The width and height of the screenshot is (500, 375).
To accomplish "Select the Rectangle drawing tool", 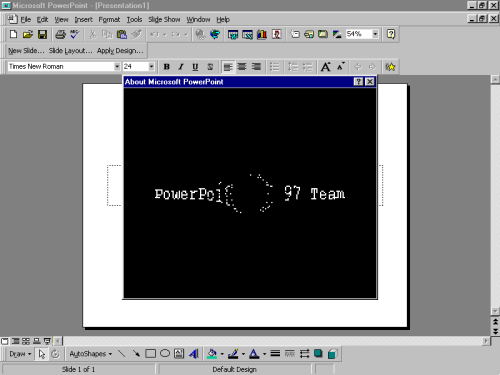I will coord(150,354).
